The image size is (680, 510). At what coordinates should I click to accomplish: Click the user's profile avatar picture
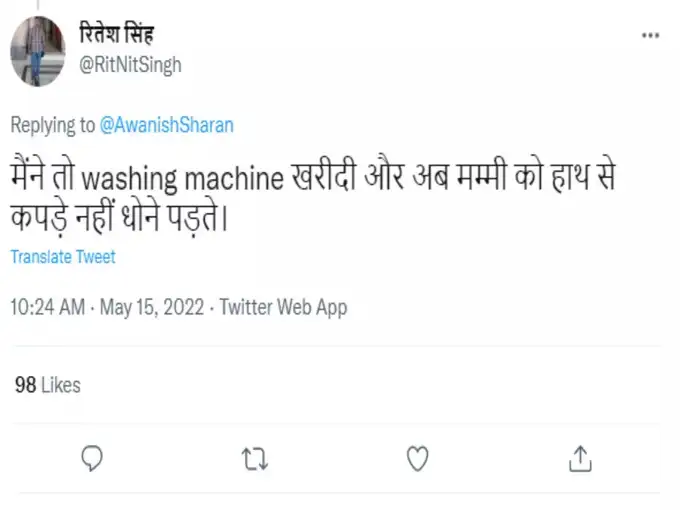point(37,51)
